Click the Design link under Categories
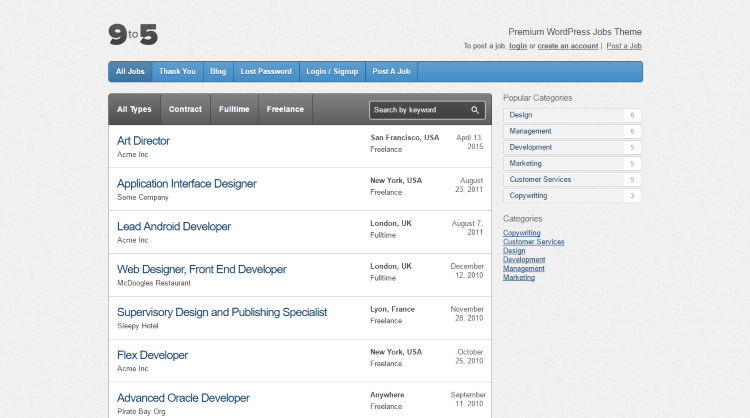The image size is (750, 418). (514, 251)
